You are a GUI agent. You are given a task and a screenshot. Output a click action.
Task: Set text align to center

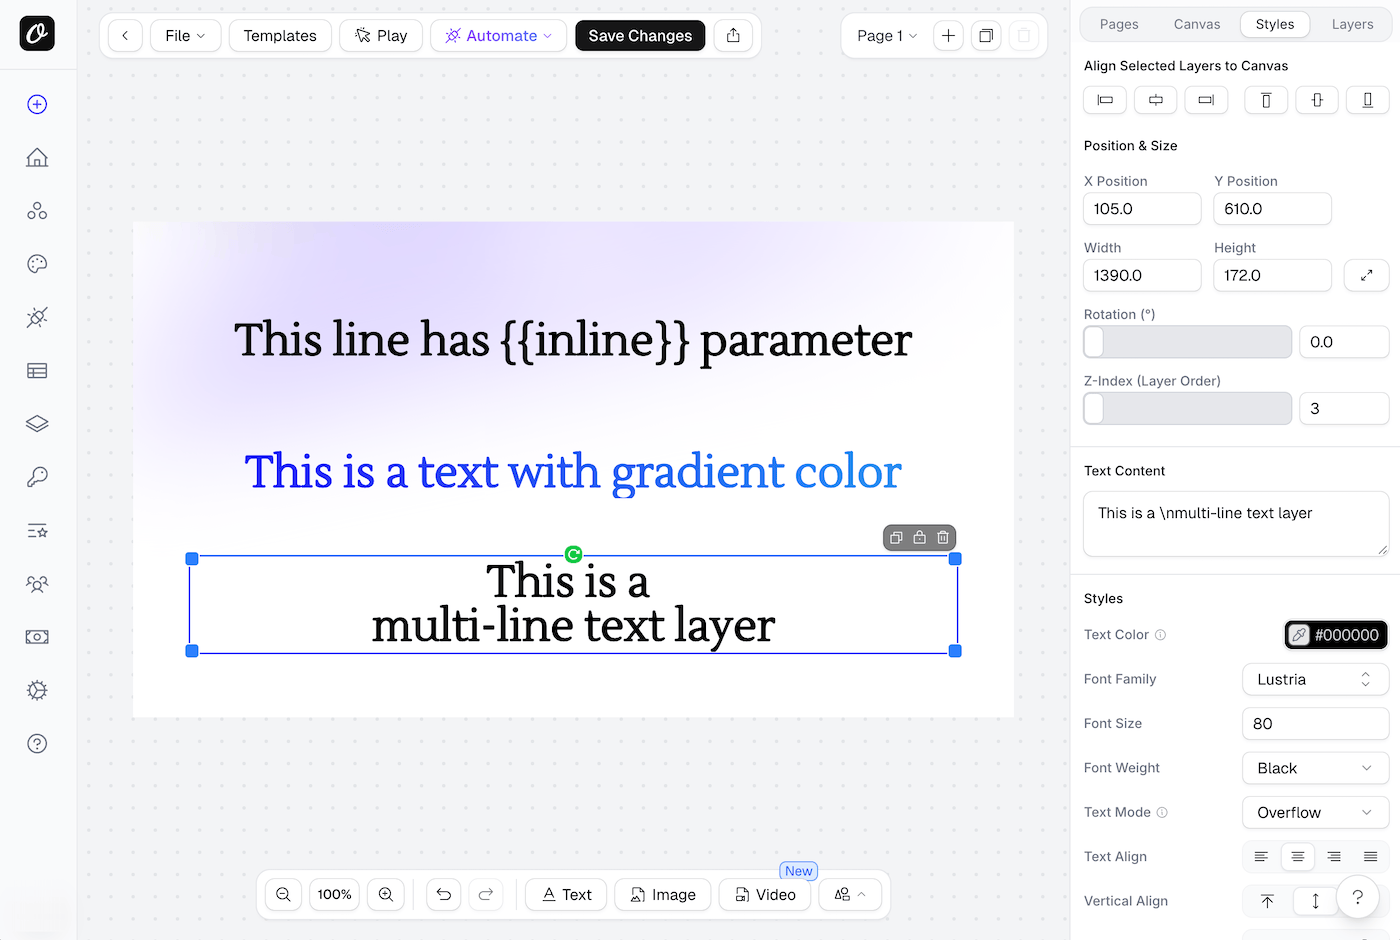[x=1297, y=857]
